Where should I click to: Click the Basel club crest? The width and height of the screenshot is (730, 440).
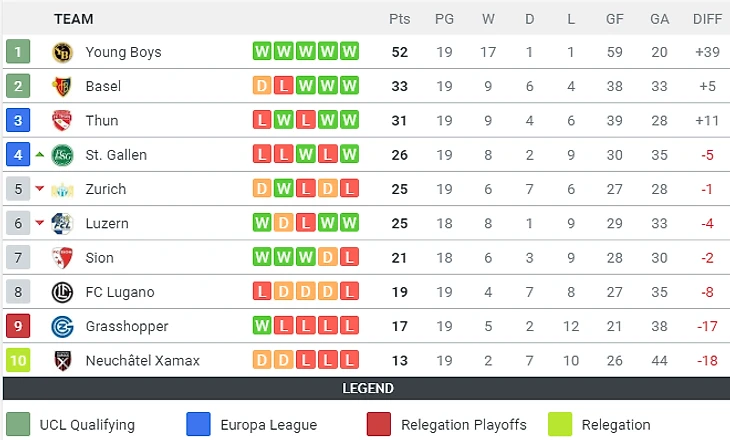click(x=63, y=86)
